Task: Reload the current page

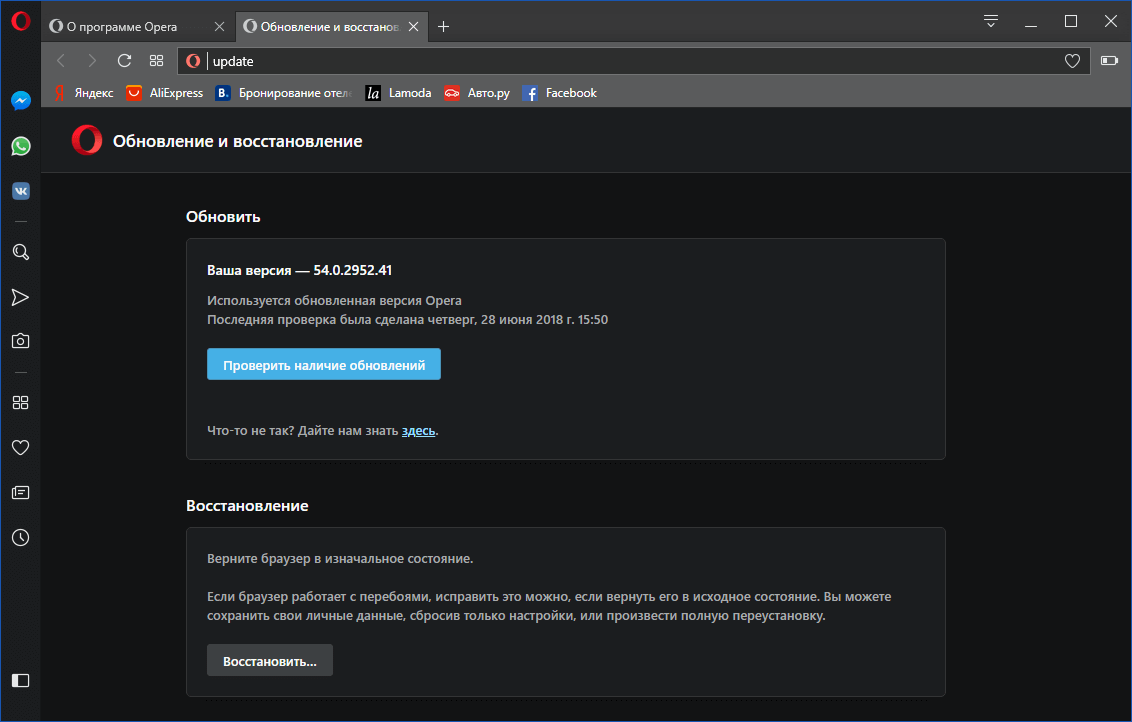Action: point(124,61)
